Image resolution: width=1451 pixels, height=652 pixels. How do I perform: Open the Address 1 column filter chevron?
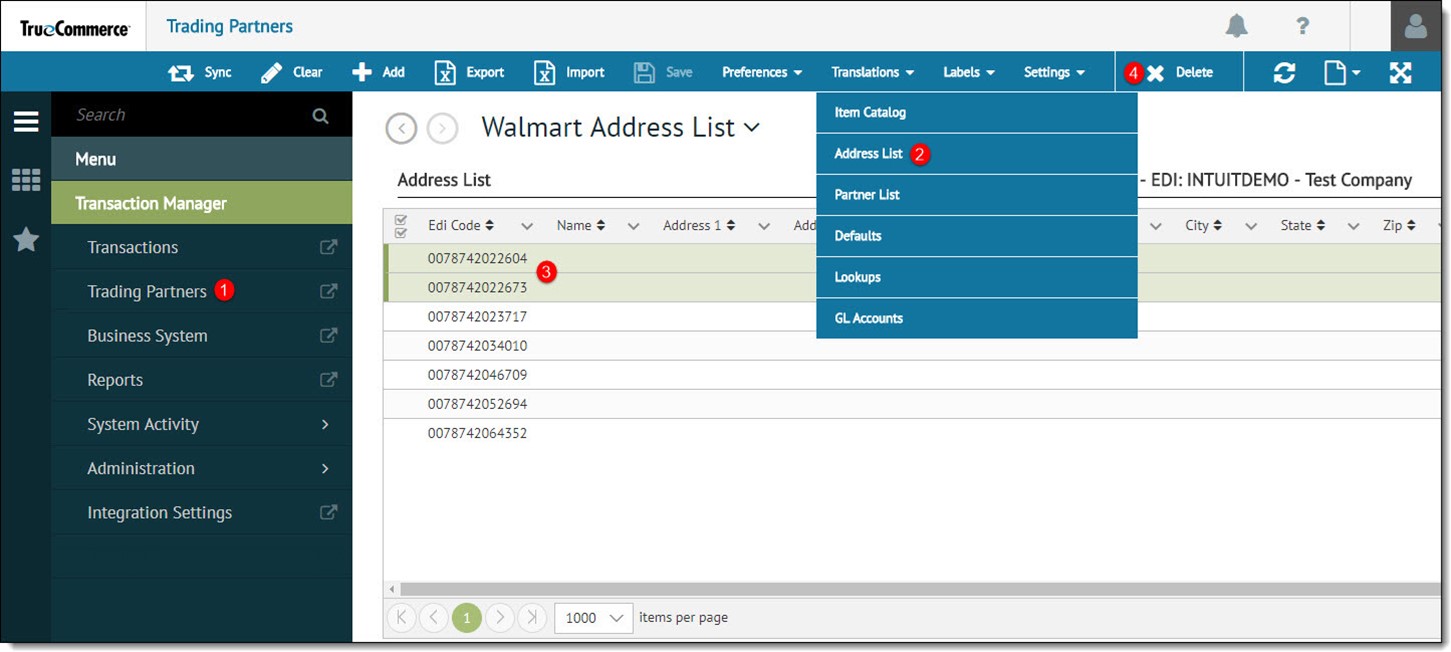[764, 226]
